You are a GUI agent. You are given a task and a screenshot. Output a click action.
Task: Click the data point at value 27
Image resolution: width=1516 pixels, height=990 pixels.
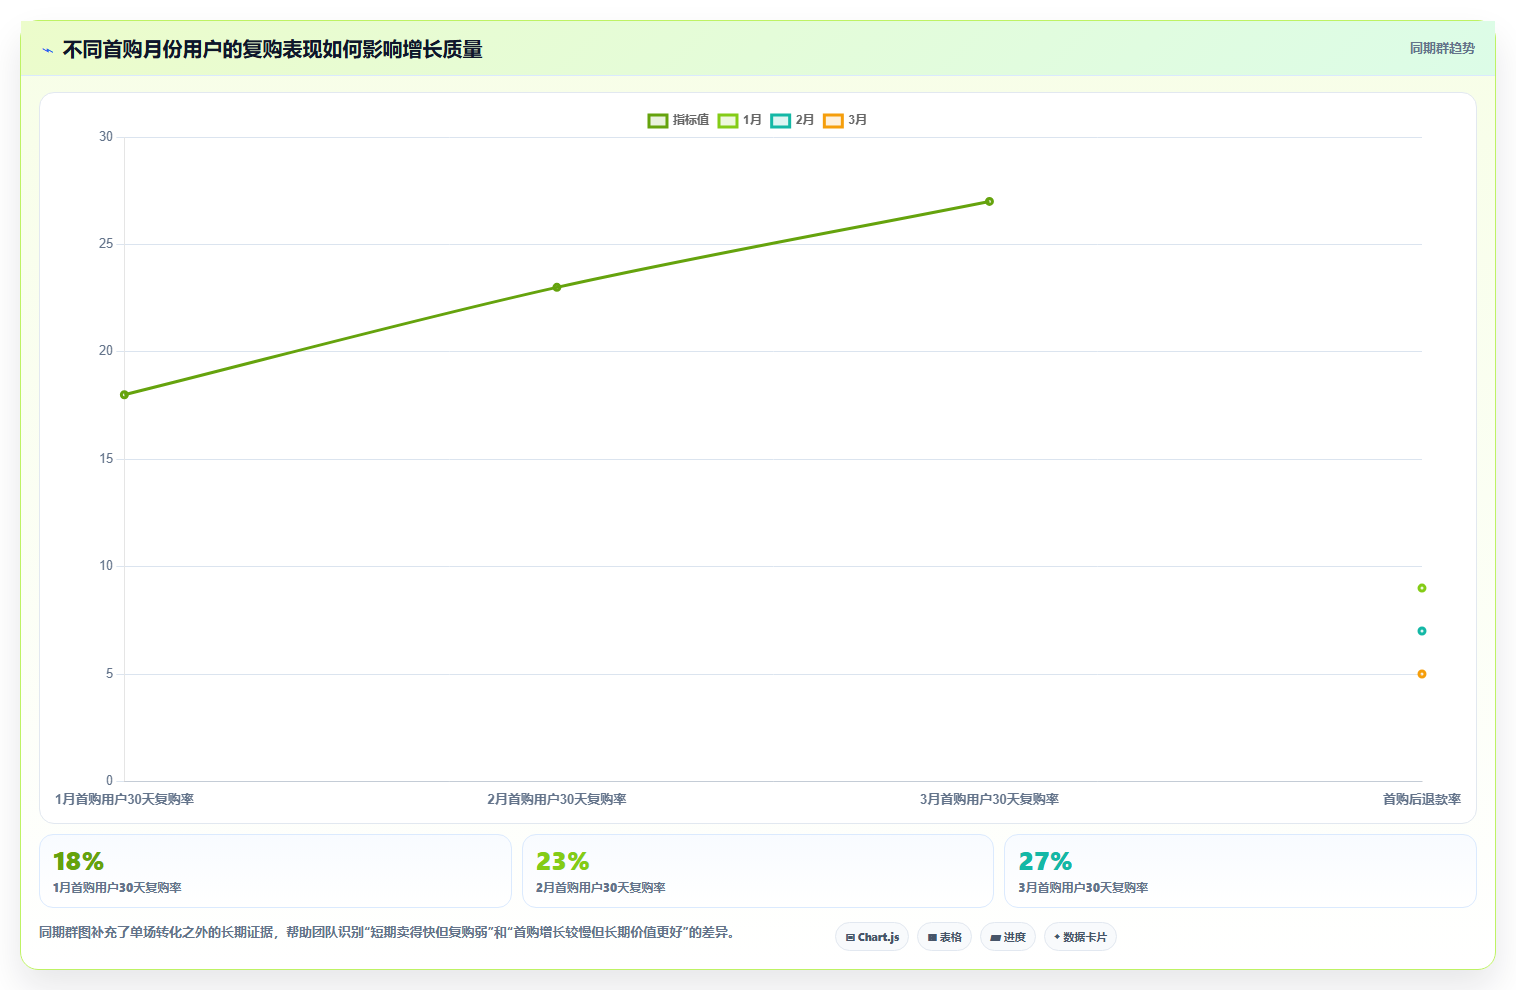coord(989,201)
